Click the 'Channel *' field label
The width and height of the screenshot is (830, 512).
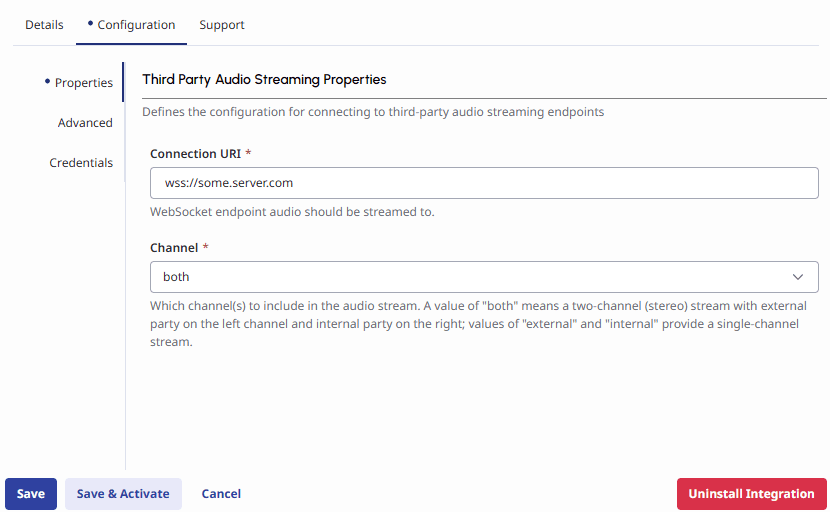tap(178, 247)
